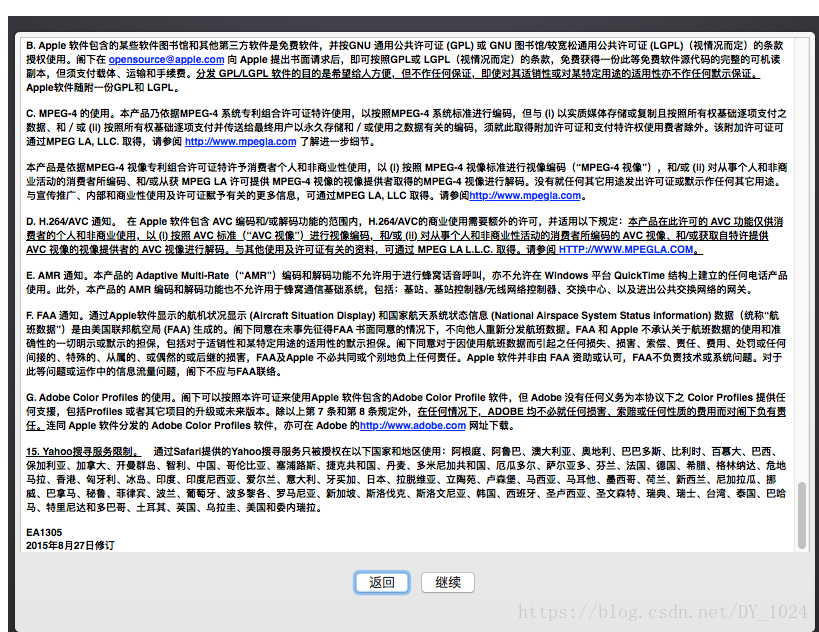Click the '2015年8月27日修订' revision date

coord(70,545)
